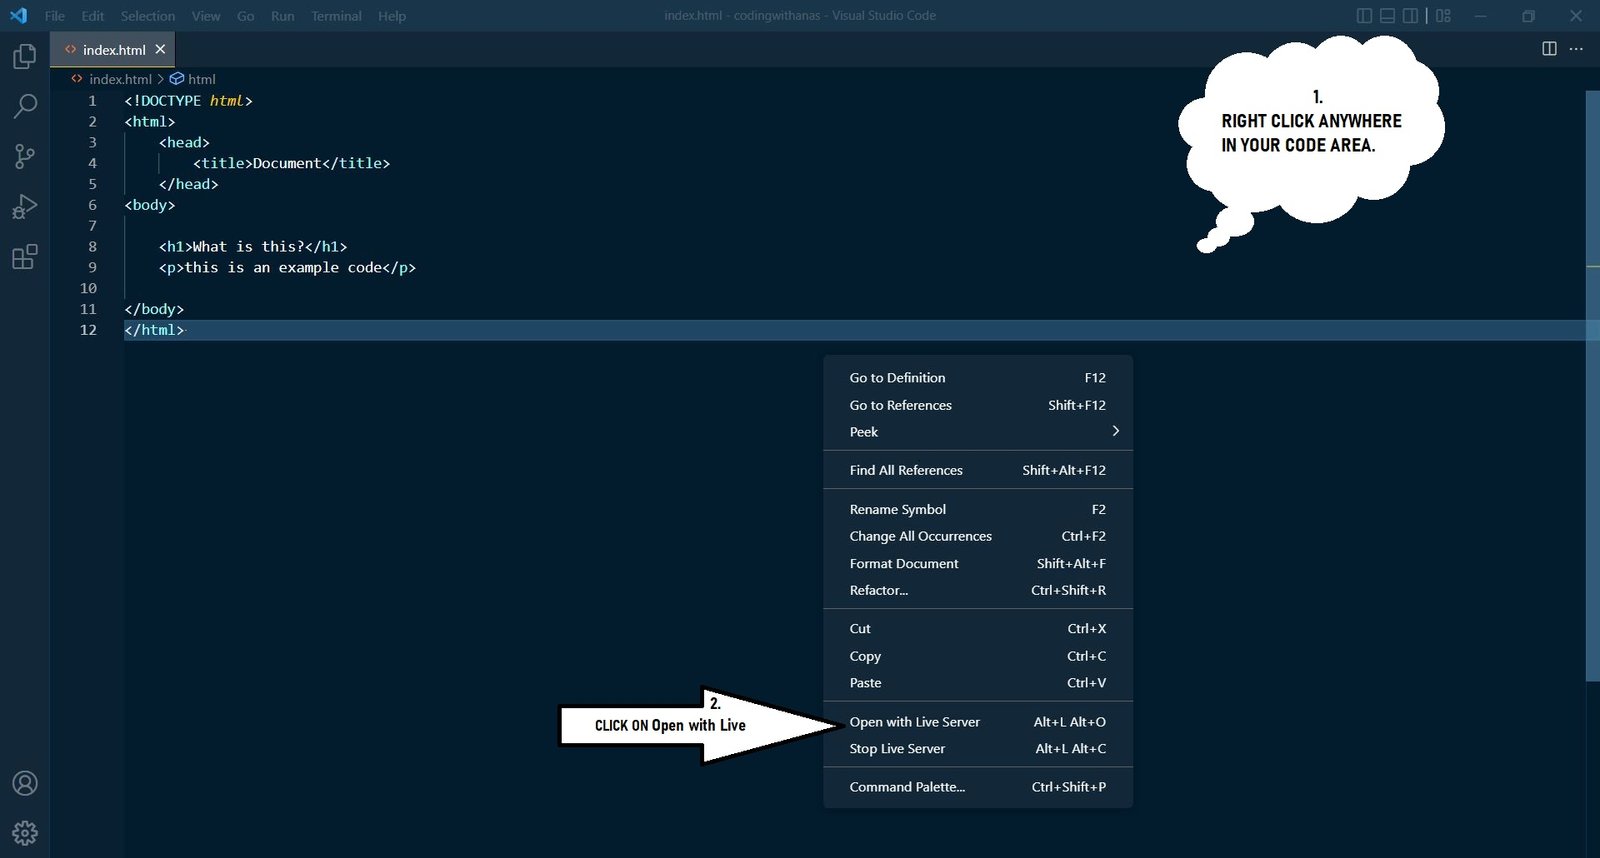1600x858 pixels.
Task: Click line number 8 in gutter
Action: (x=92, y=246)
